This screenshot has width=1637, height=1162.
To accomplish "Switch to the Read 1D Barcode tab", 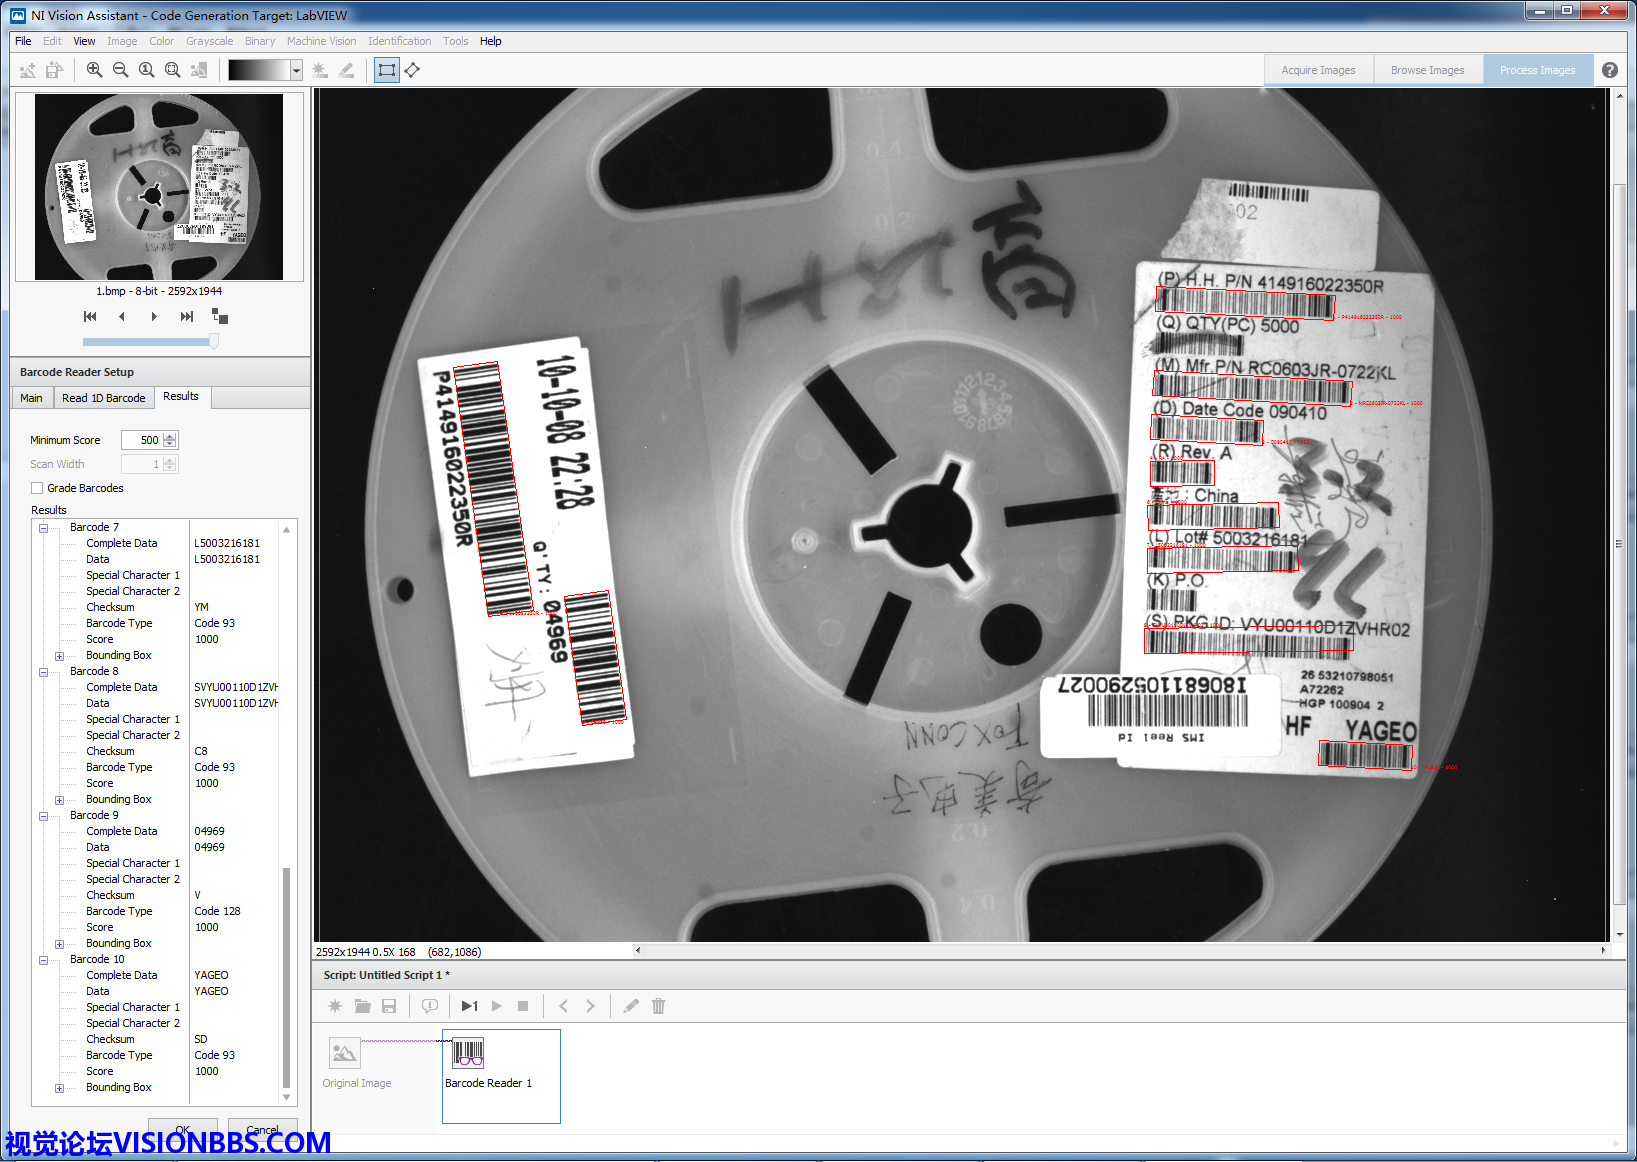I will (x=103, y=398).
